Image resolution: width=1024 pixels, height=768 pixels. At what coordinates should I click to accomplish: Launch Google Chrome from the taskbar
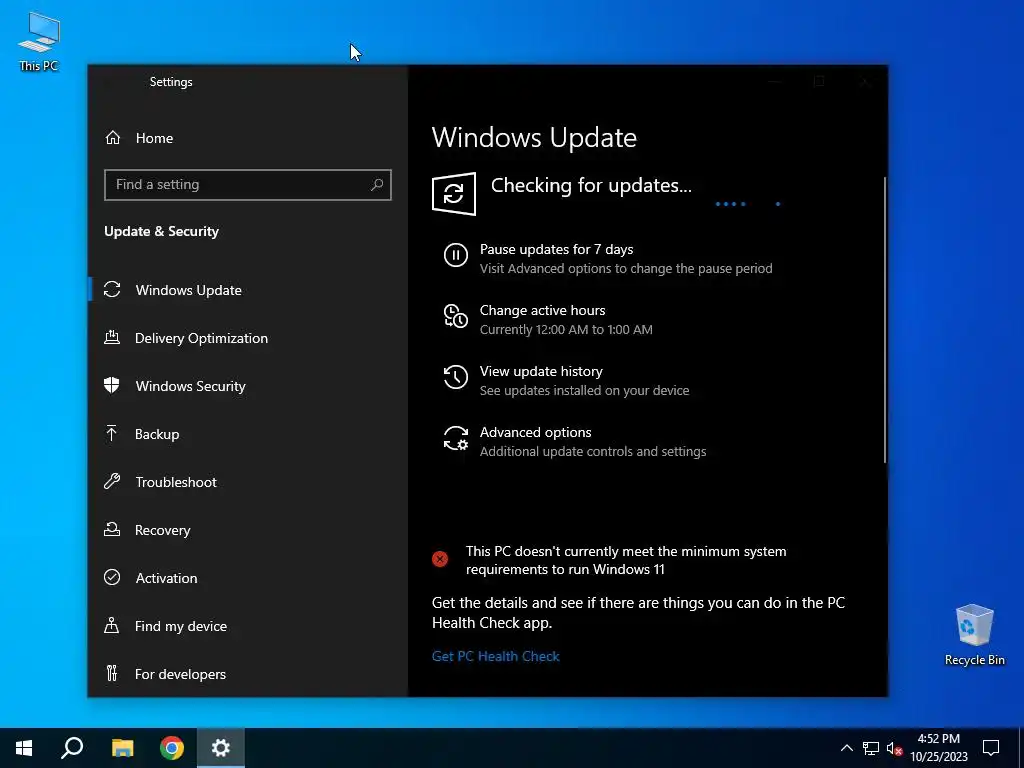pos(172,748)
